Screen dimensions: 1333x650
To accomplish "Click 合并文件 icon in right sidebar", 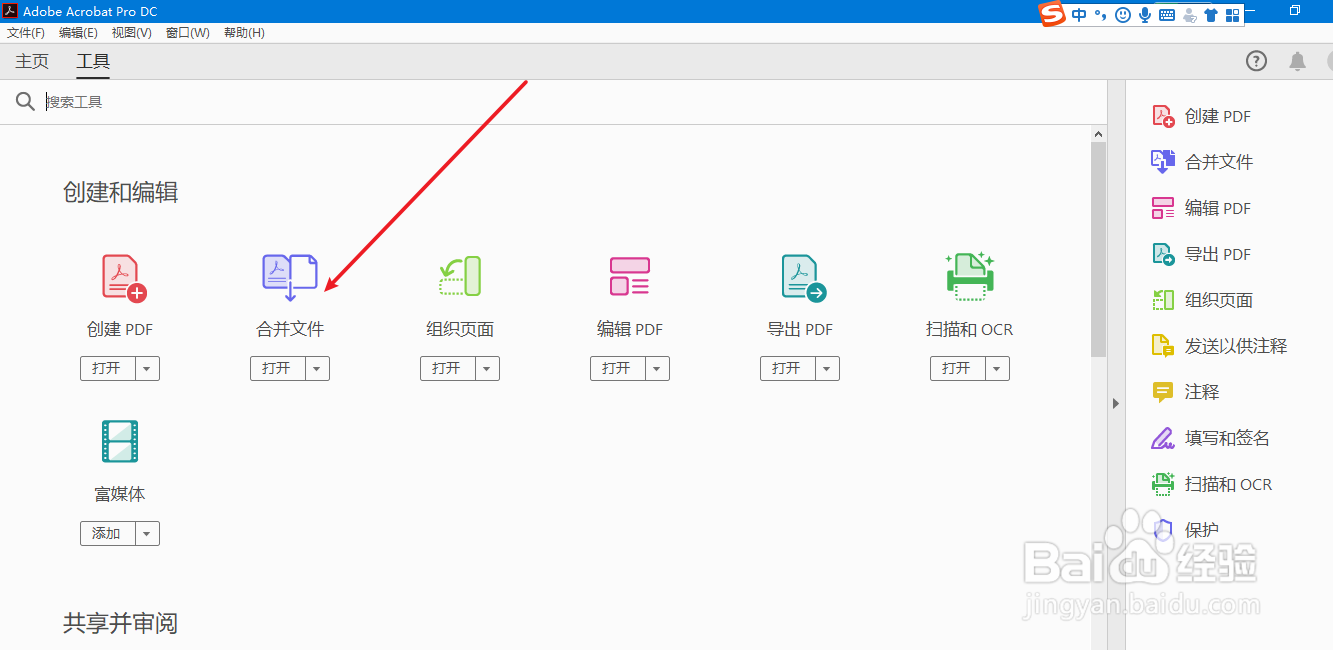I will [x=1163, y=162].
